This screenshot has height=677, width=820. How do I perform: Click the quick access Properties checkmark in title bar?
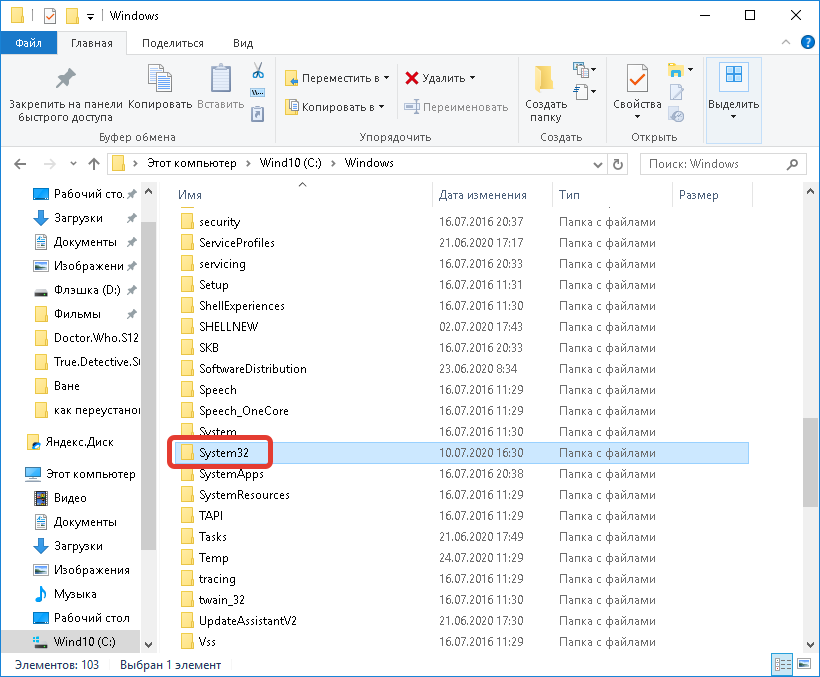pyautogui.click(x=50, y=16)
